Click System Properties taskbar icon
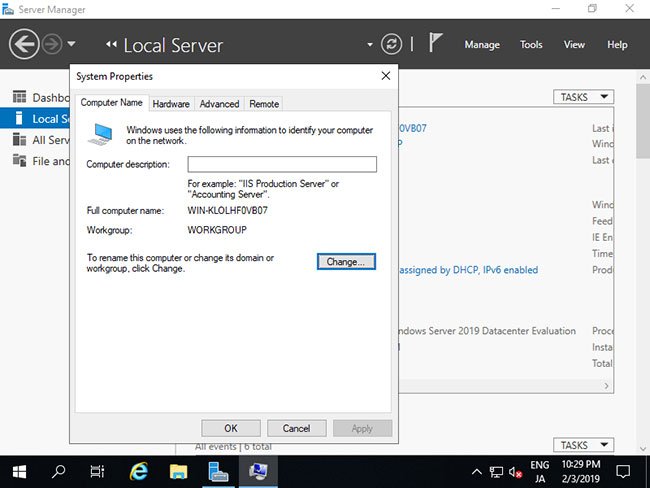Screen dimensions: 650x488 coord(258,471)
